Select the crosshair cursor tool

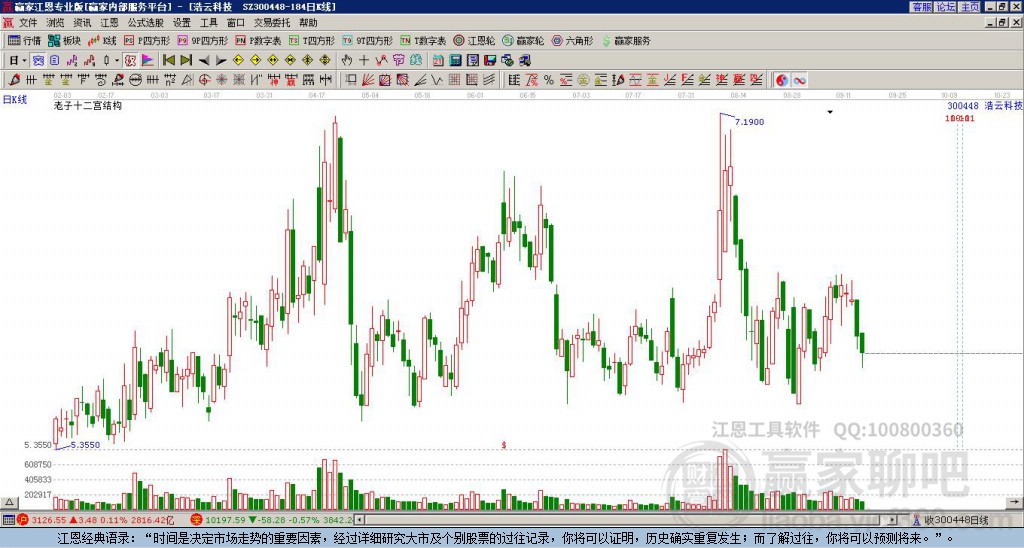(x=364, y=60)
